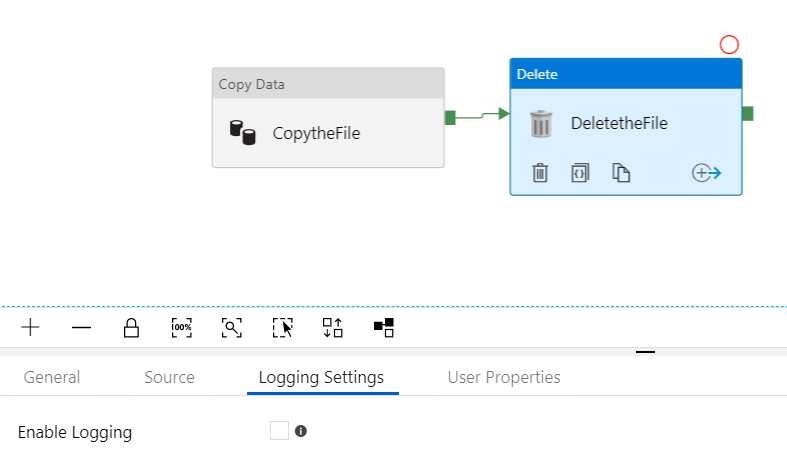The height and width of the screenshot is (458, 787).
Task: Clone the DeletetheFile activity
Action: click(x=621, y=173)
